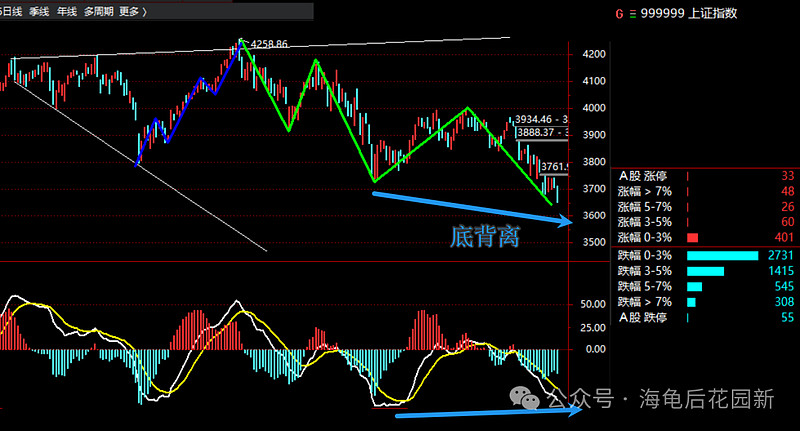Click the count 2731 for 跌幅 0-3%

[x=782, y=256]
